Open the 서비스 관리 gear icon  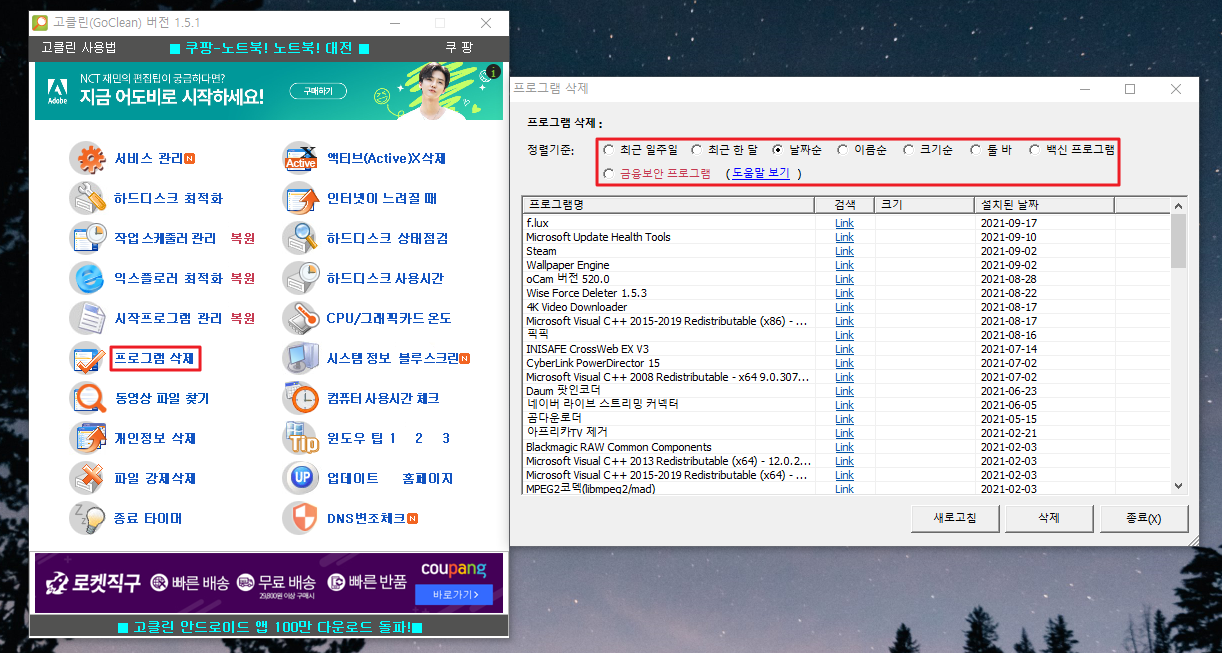tap(89, 158)
